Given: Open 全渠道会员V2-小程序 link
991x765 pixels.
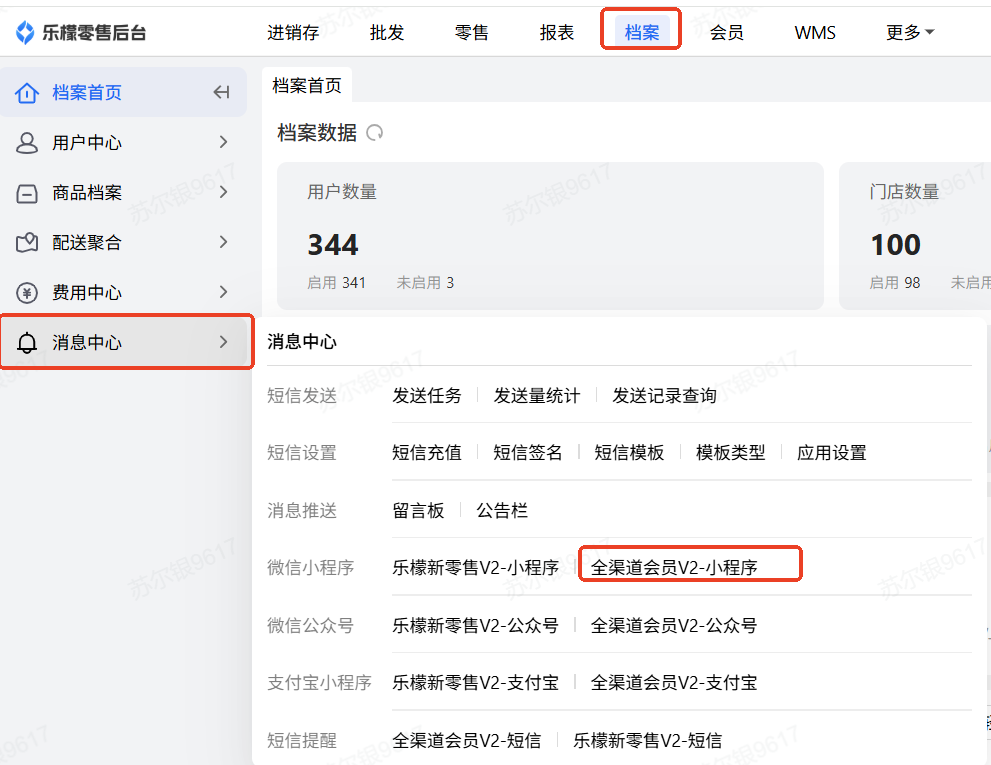Looking at the screenshot, I should coord(674,568).
